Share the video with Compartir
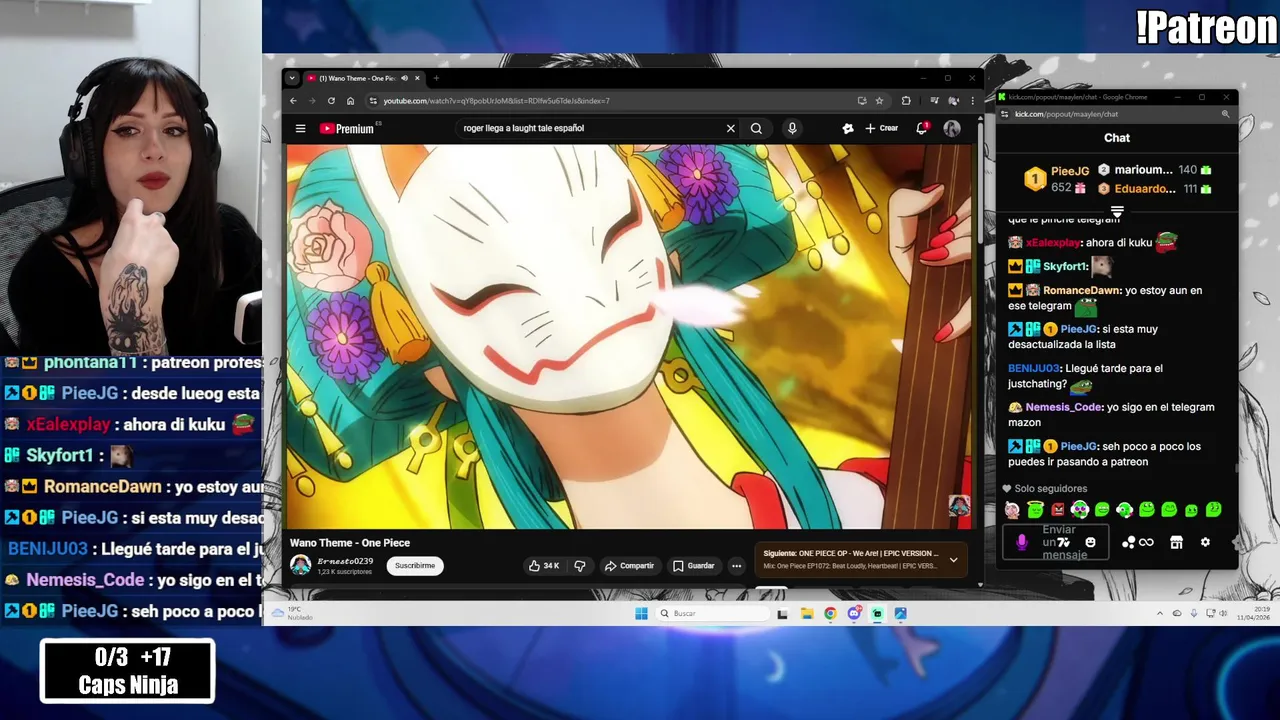The width and height of the screenshot is (1280, 720). 629,566
